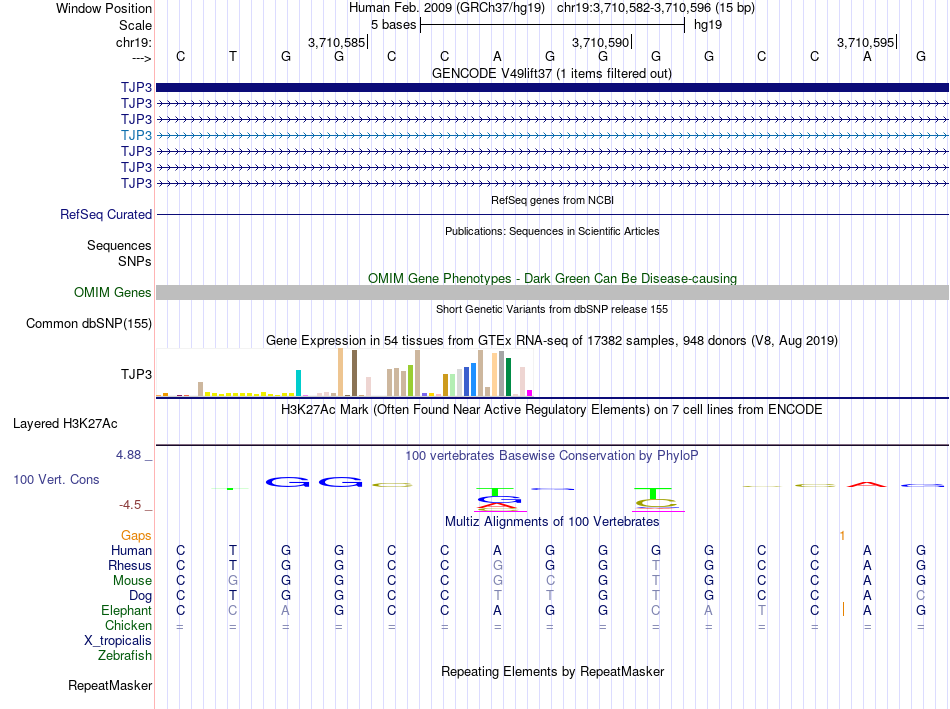Click the Window Position track label

[104, 8]
